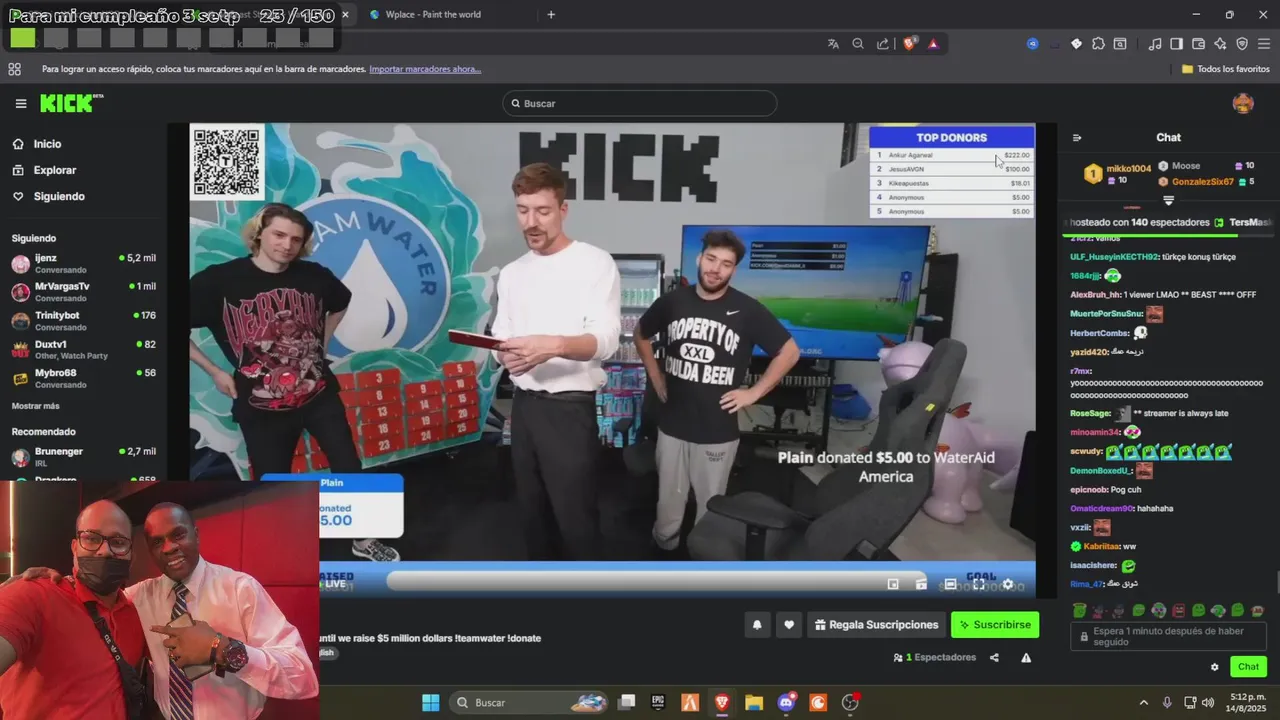This screenshot has width=1280, height=720.
Task: Open the taskbar clock showing 5:12 p. m.
Action: coord(1248,703)
